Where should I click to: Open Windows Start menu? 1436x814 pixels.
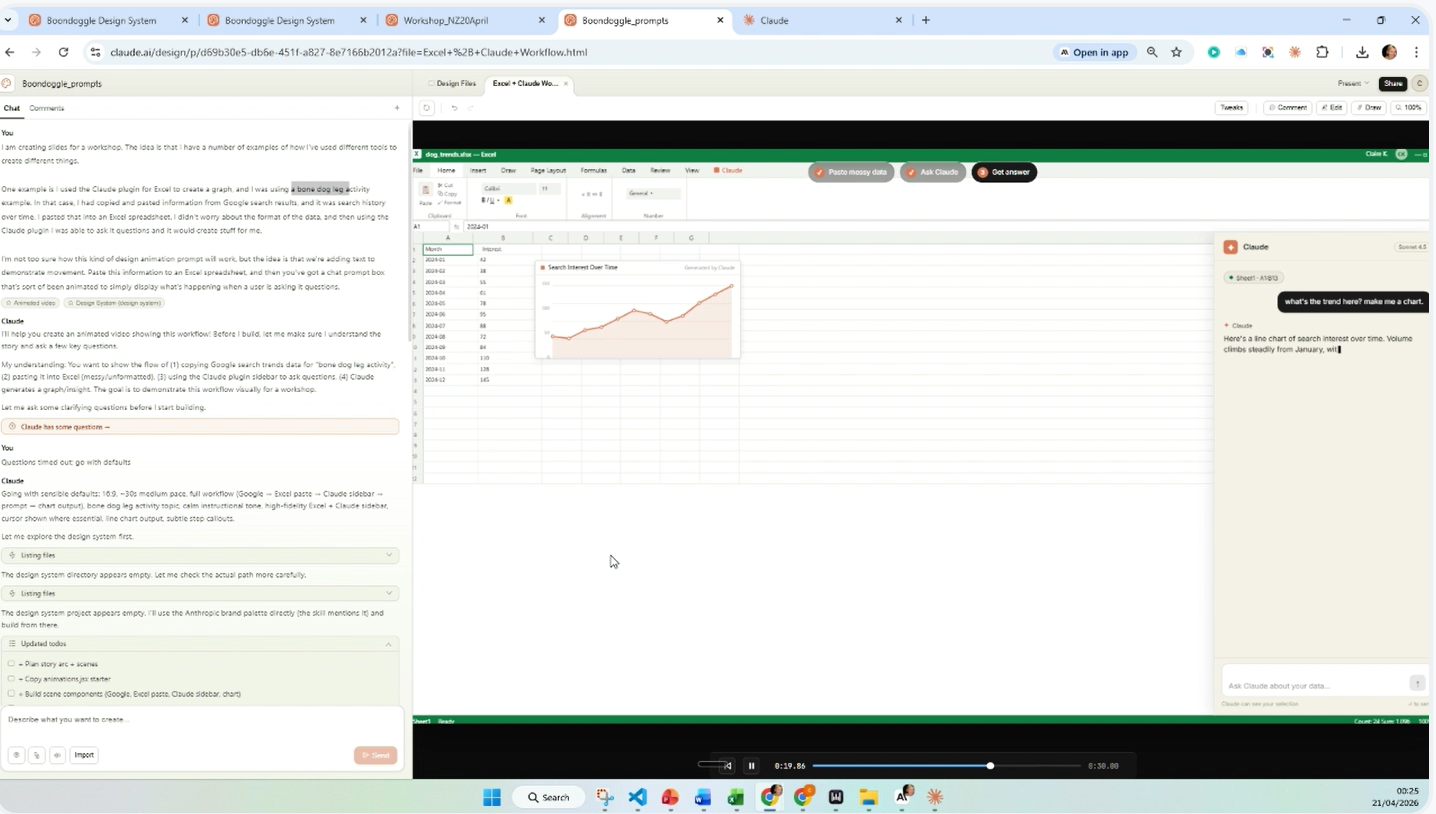492,797
